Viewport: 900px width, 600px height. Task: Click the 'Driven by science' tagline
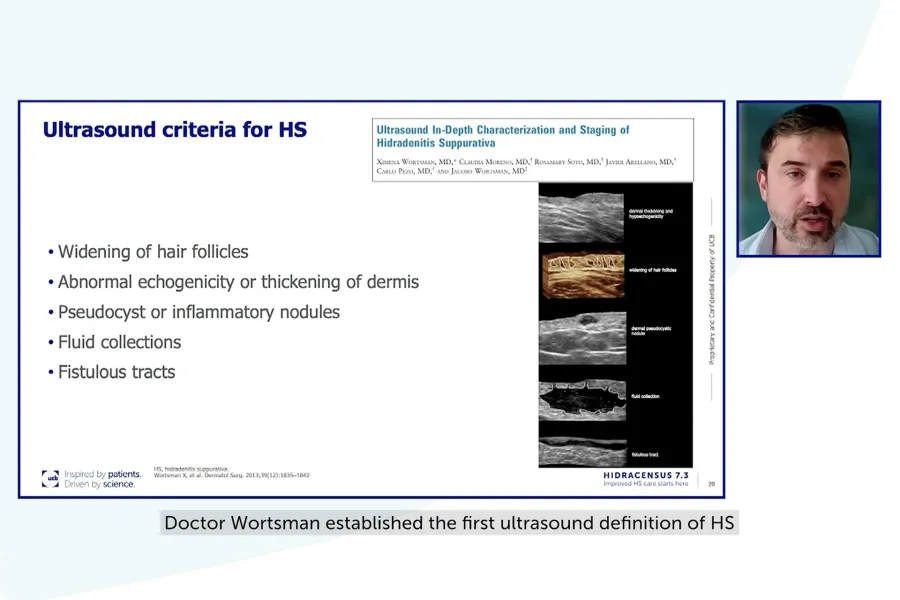click(x=99, y=484)
